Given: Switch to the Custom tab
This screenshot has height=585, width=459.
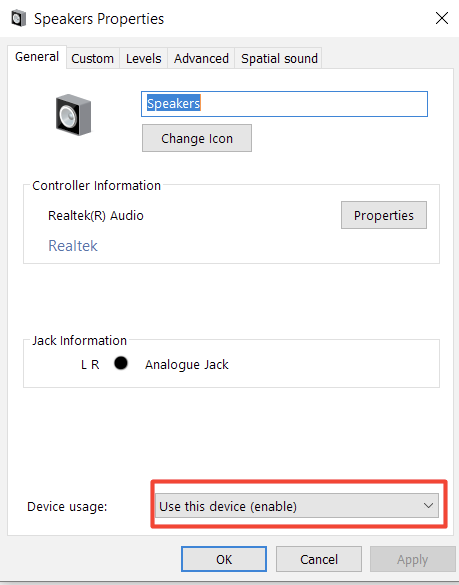Looking at the screenshot, I should pyautogui.click(x=93, y=59).
